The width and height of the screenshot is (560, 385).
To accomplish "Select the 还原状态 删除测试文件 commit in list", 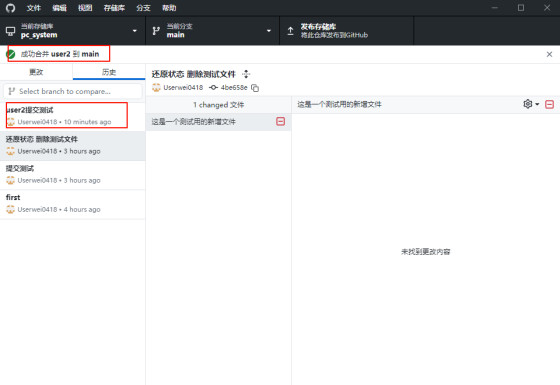I will [72, 146].
